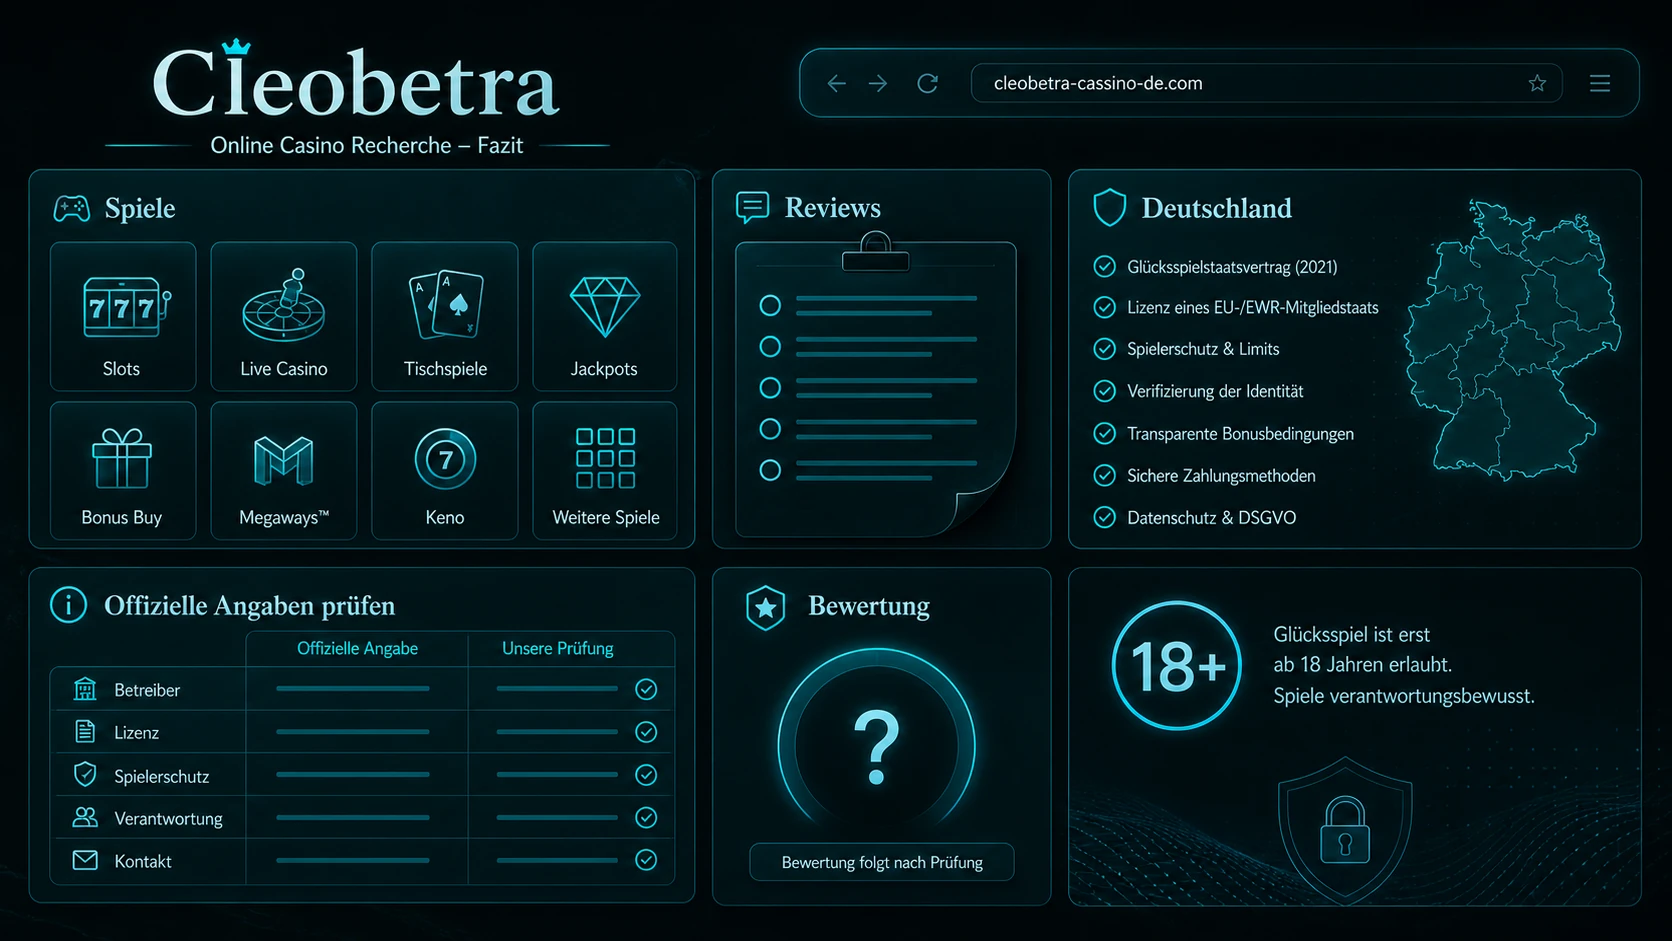Toggle the Spielerschutz & Limits checkmark
The image size is (1672, 941).
(1104, 349)
